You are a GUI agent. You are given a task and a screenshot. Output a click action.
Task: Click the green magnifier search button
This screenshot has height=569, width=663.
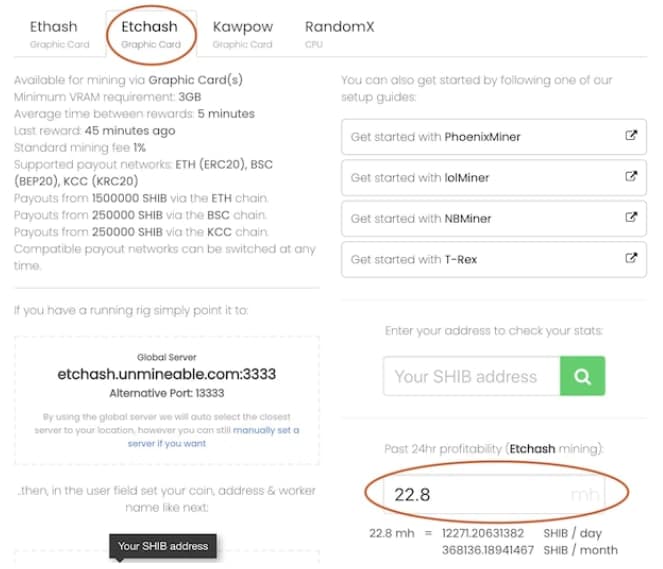pyautogui.click(x=581, y=377)
